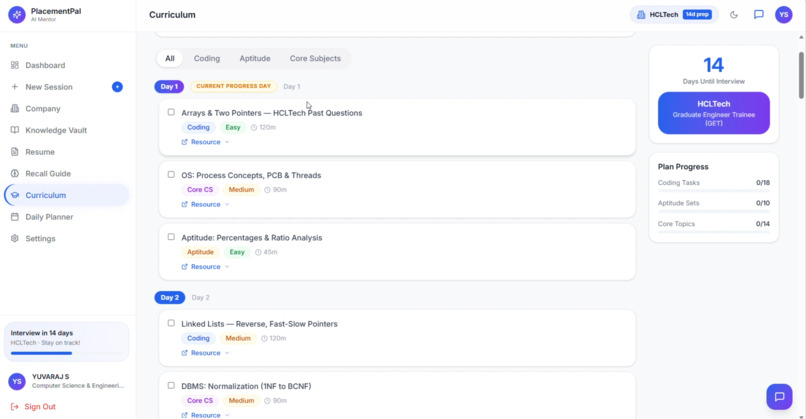Click the Day 1 blue pill badge
The image size is (806, 419).
tap(169, 86)
